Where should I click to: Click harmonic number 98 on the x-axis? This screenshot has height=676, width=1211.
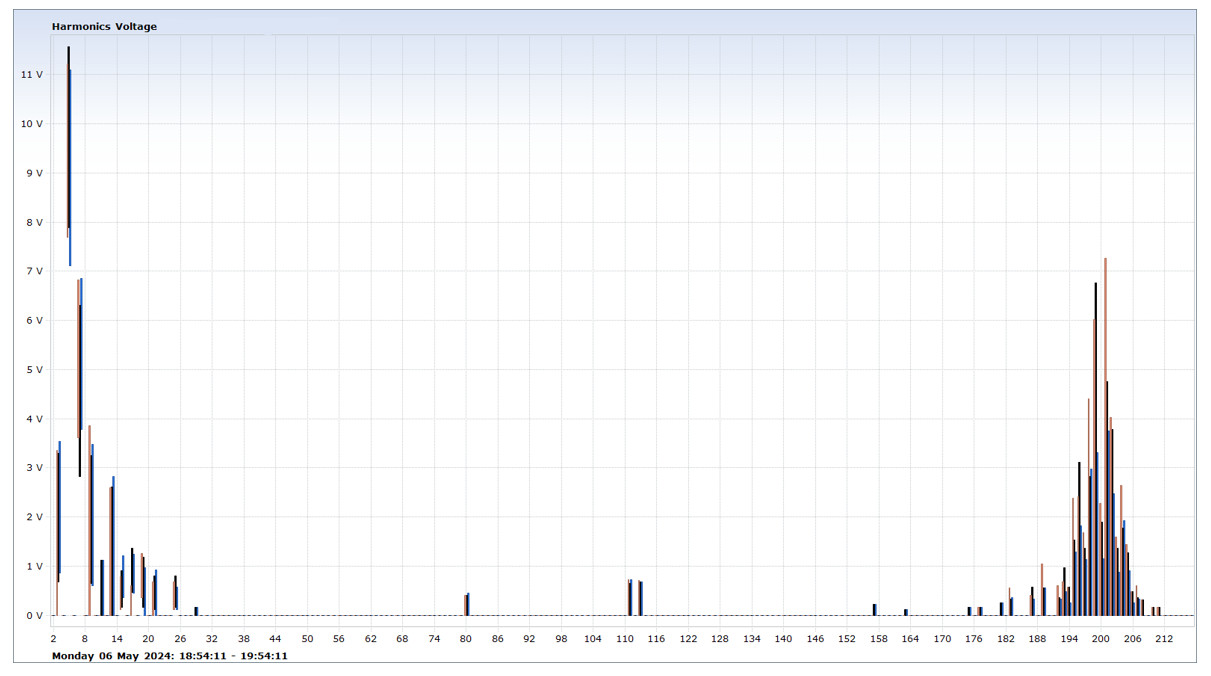tap(561, 638)
